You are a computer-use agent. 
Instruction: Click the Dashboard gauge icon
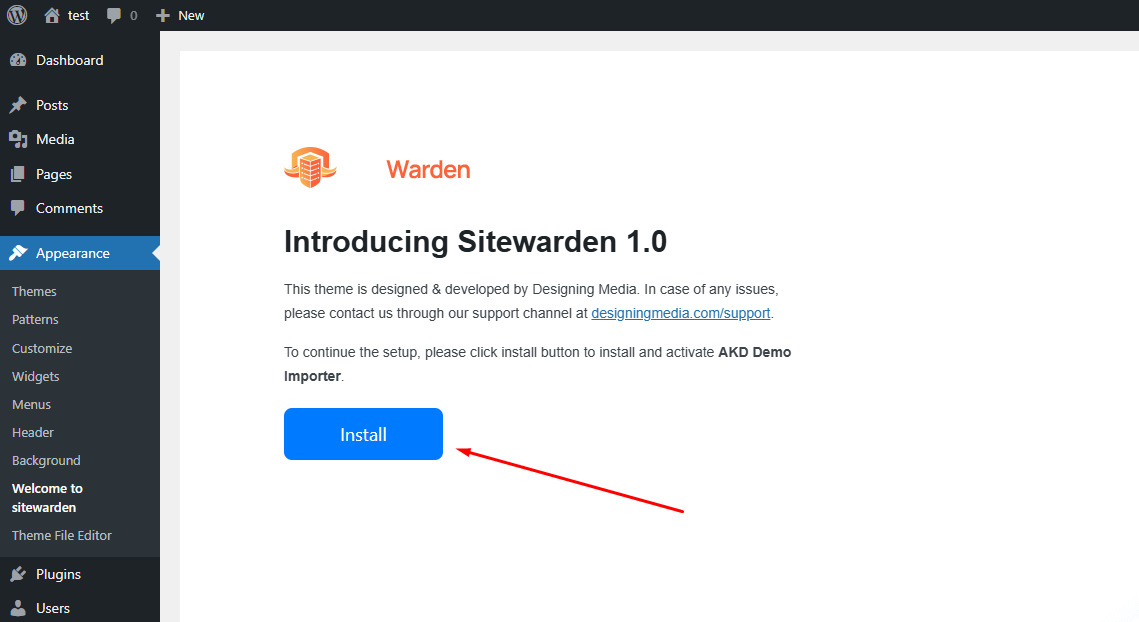click(x=18, y=60)
